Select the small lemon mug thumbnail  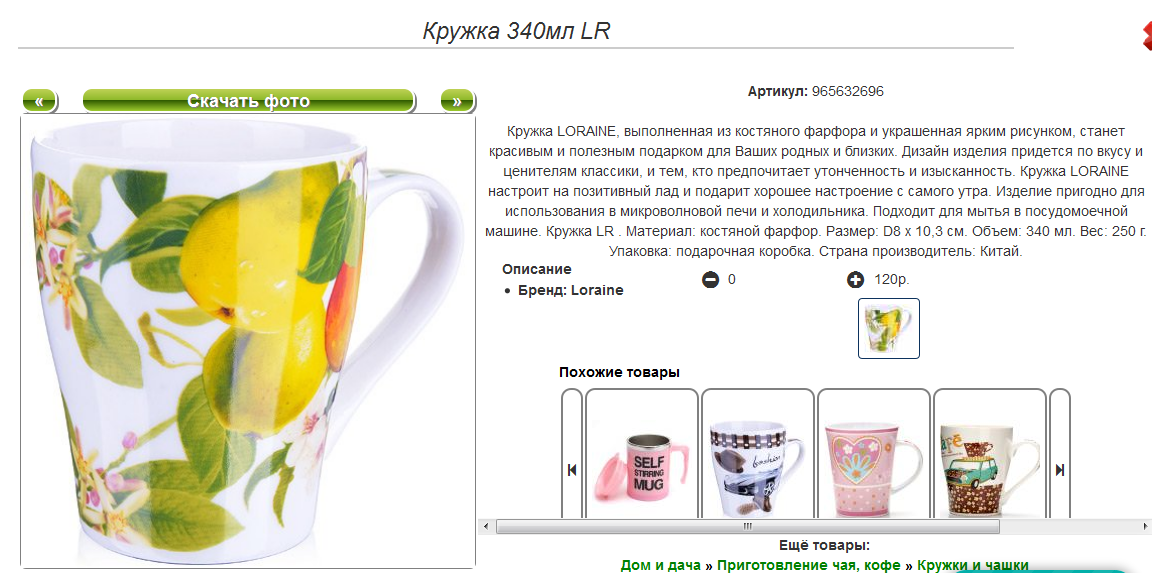(889, 328)
